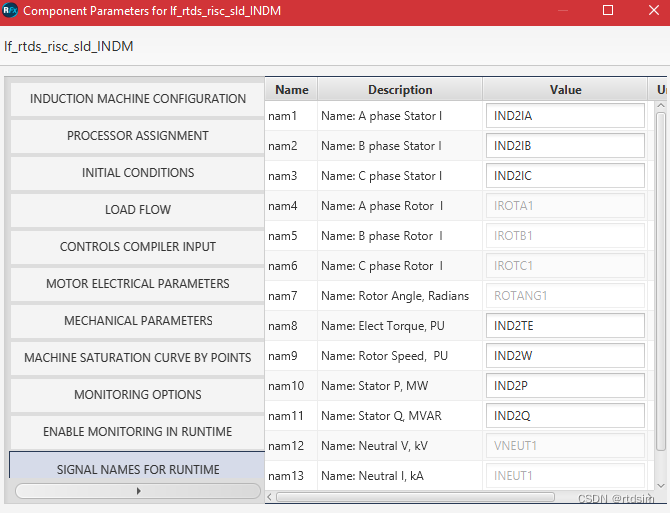Click the IND2Q stator Q field
The height and width of the screenshot is (513, 670).
(x=565, y=416)
